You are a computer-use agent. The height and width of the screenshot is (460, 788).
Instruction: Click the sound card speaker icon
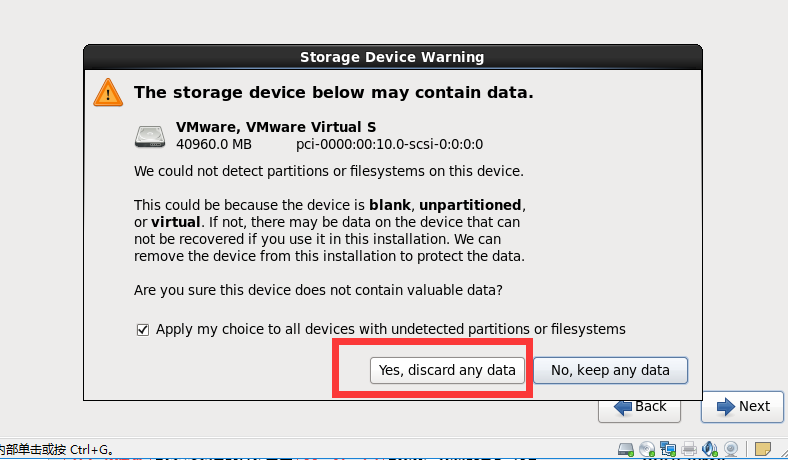tap(710, 448)
